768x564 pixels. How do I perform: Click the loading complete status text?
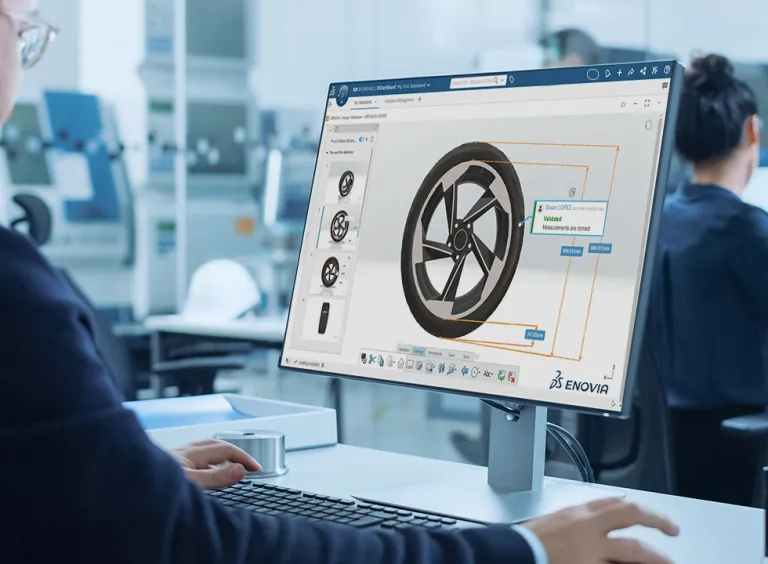[x=309, y=364]
